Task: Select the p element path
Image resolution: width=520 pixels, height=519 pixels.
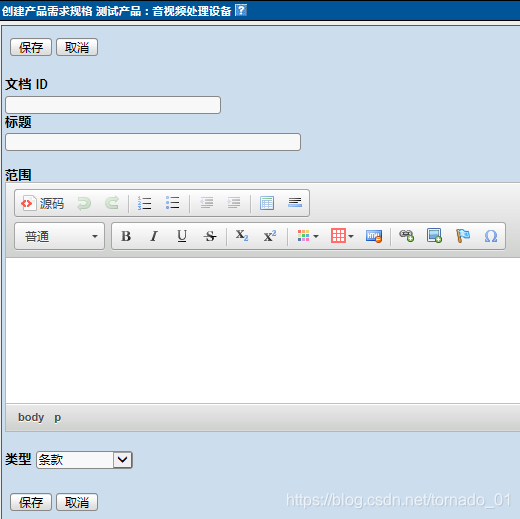Action: (x=58, y=417)
